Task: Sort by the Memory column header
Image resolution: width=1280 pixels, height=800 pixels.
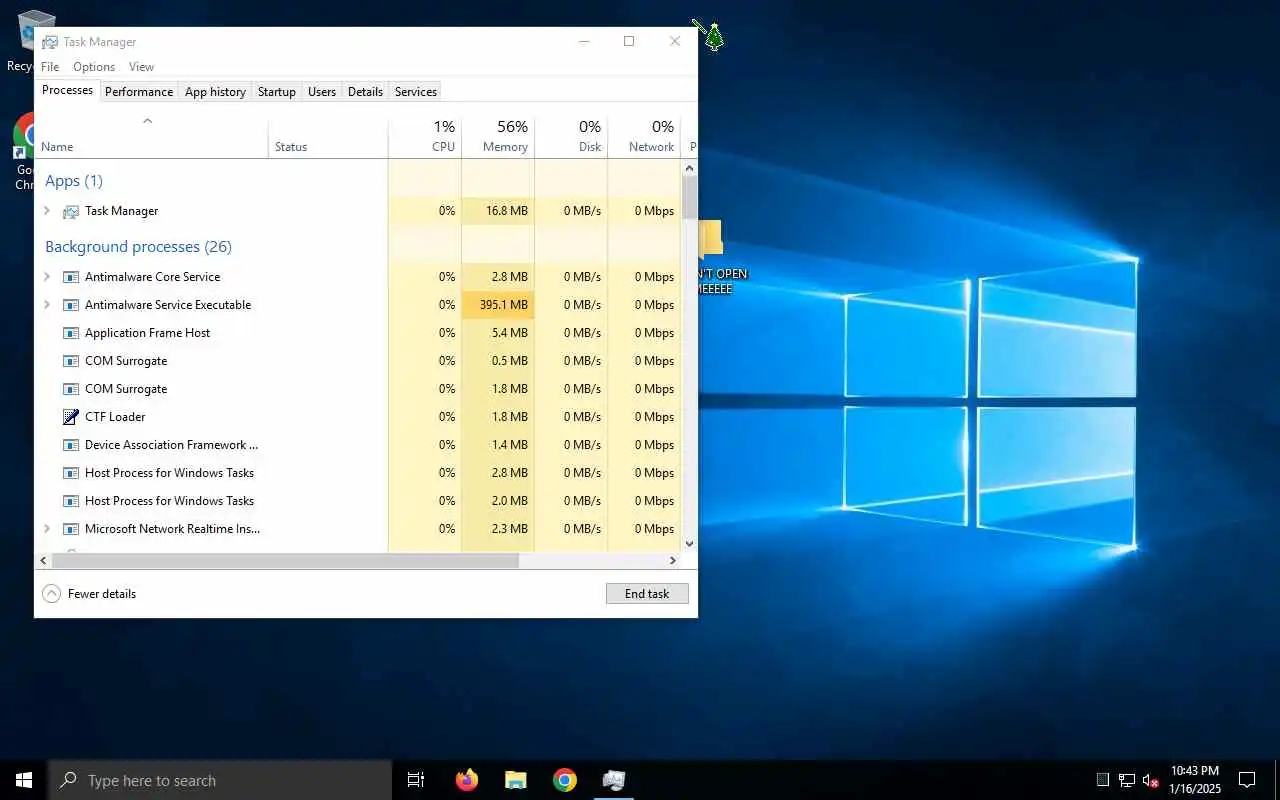Action: tap(498, 137)
